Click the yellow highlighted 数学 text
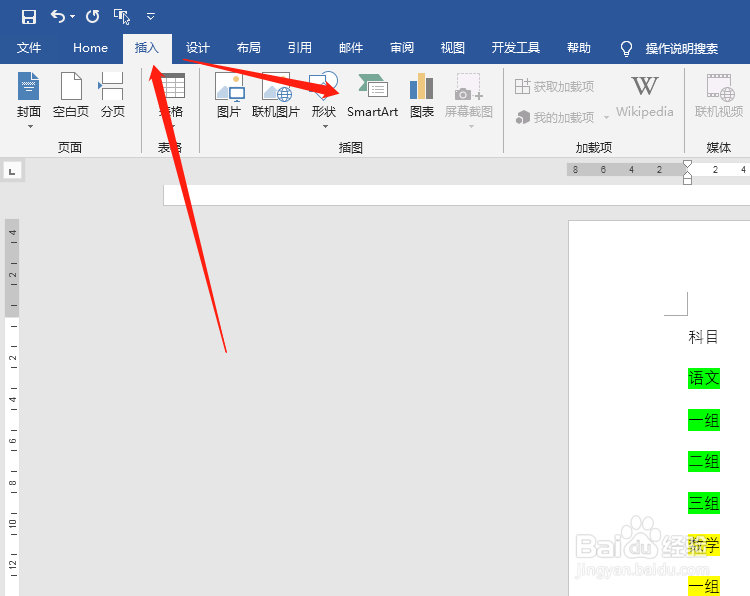Viewport: 750px width, 596px height. 704,545
